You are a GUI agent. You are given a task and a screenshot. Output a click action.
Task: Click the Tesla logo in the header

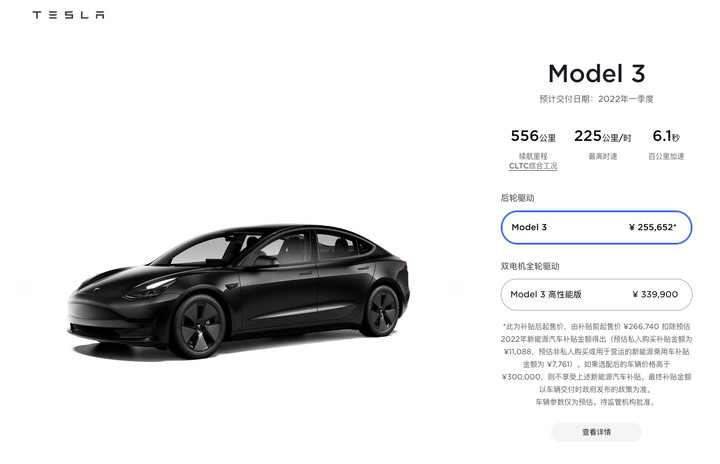pos(68,15)
